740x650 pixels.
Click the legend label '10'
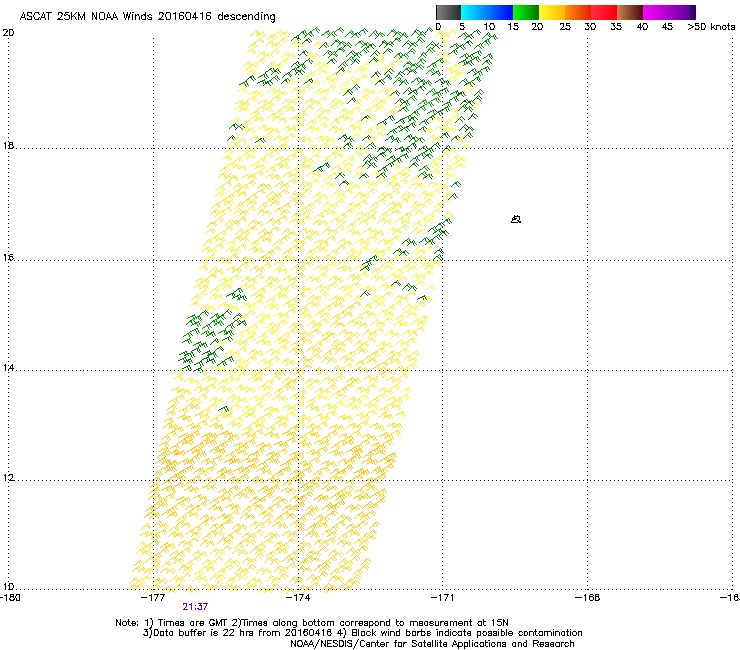point(489,27)
